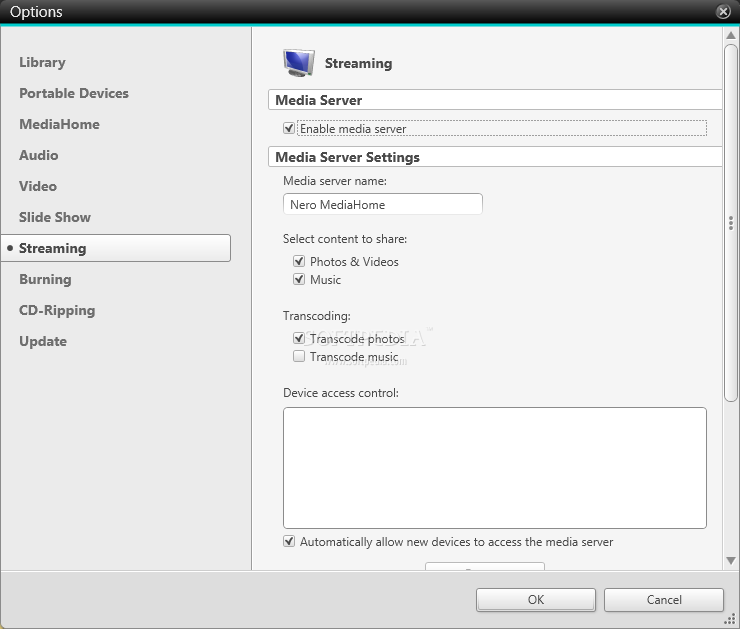Click the media server name field

383,204
